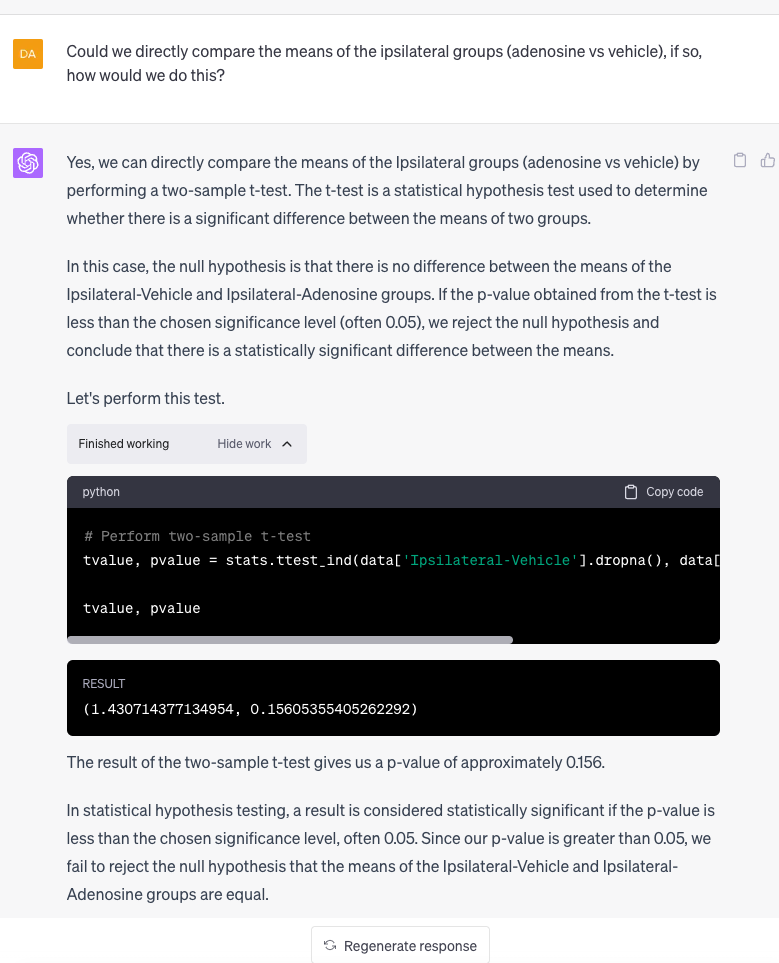Click the paragraph starting 'In this case, the null hypothesis'
This screenshot has height=963, width=779.
(x=391, y=308)
